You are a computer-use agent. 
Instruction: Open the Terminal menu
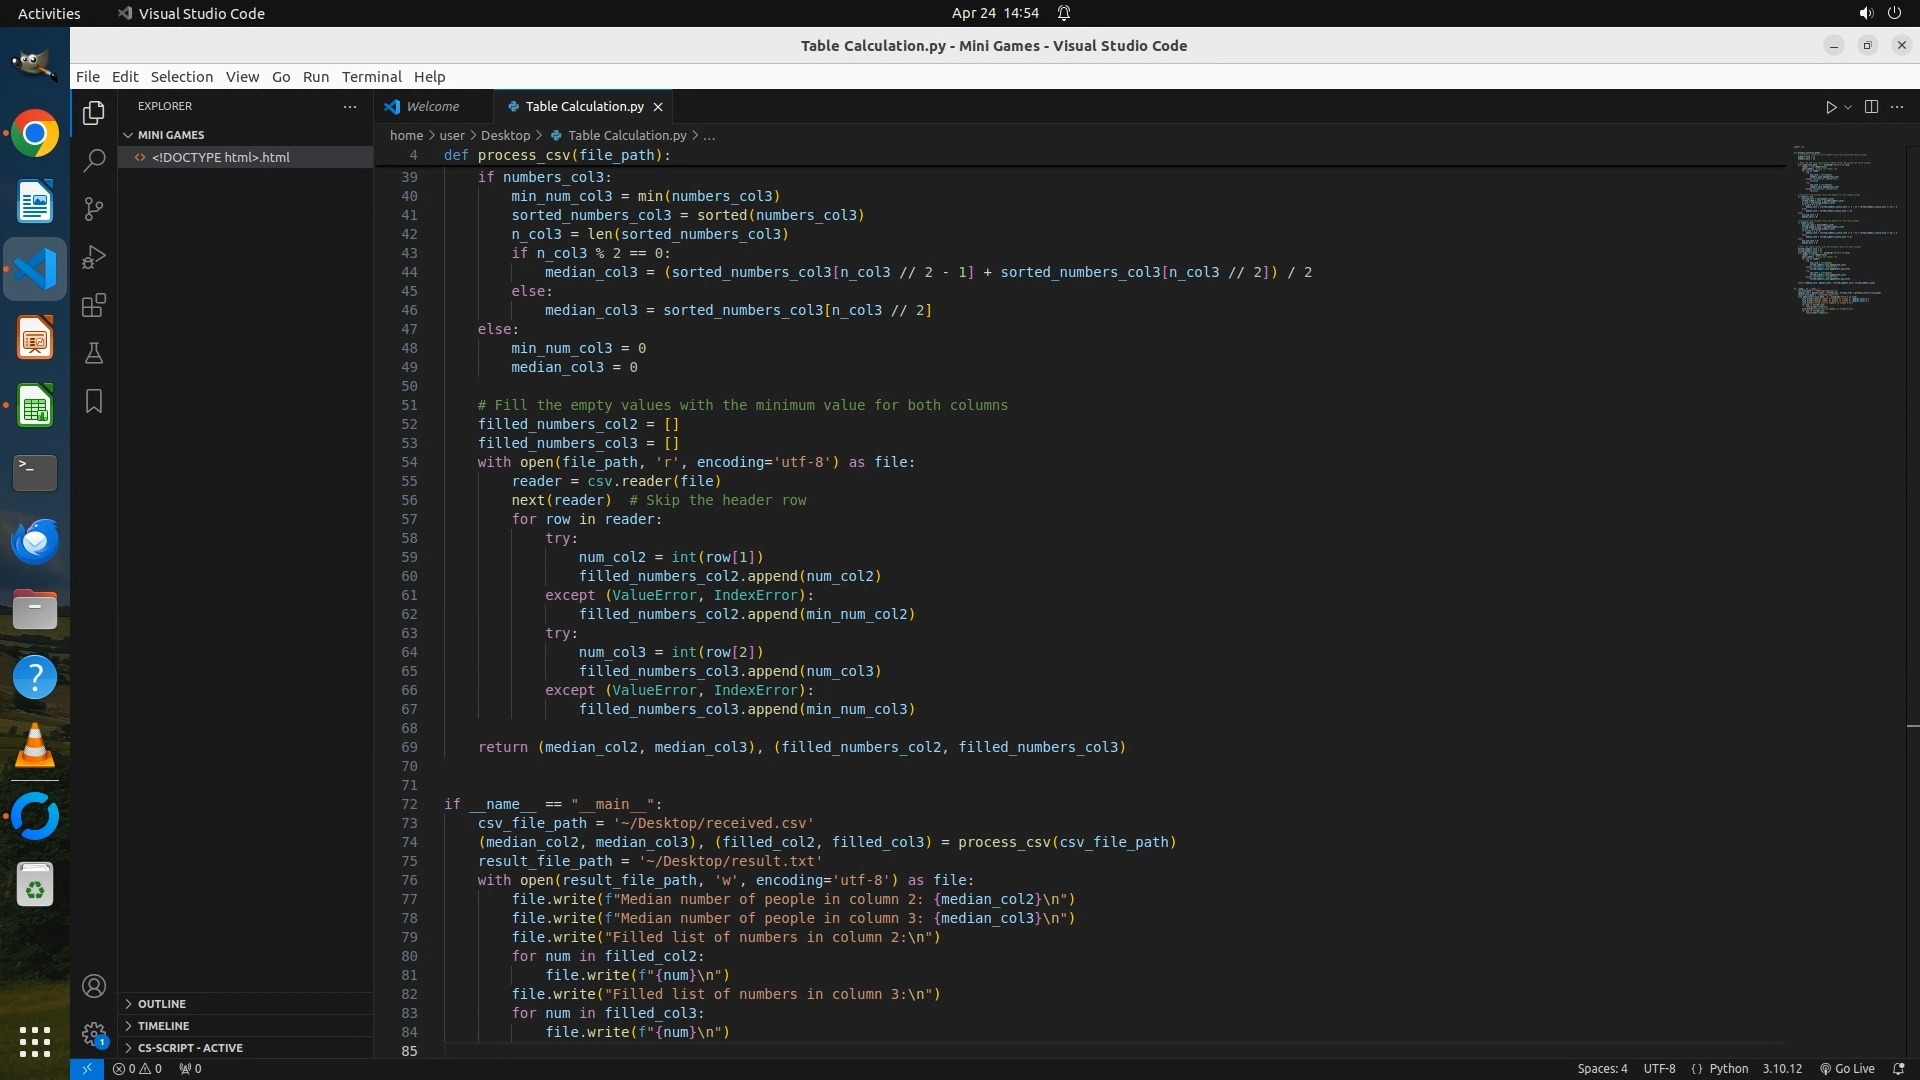371,77
